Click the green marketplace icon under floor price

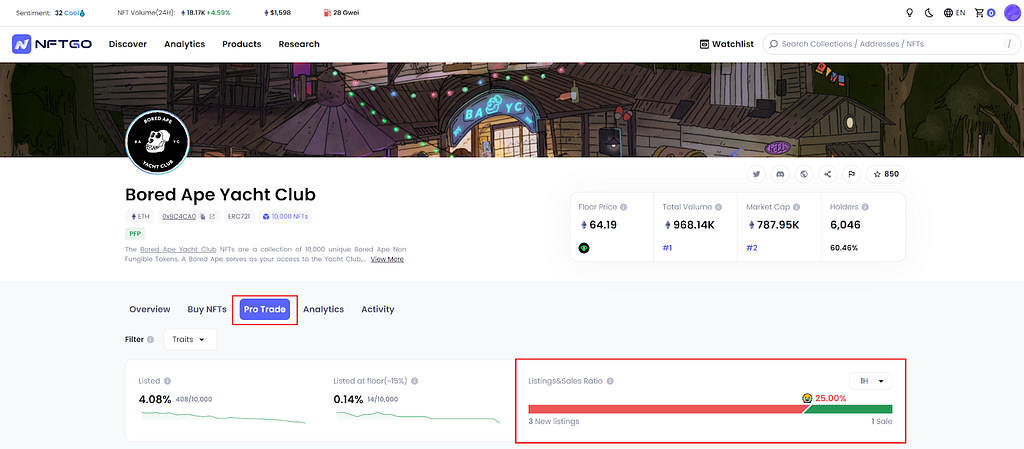point(584,248)
